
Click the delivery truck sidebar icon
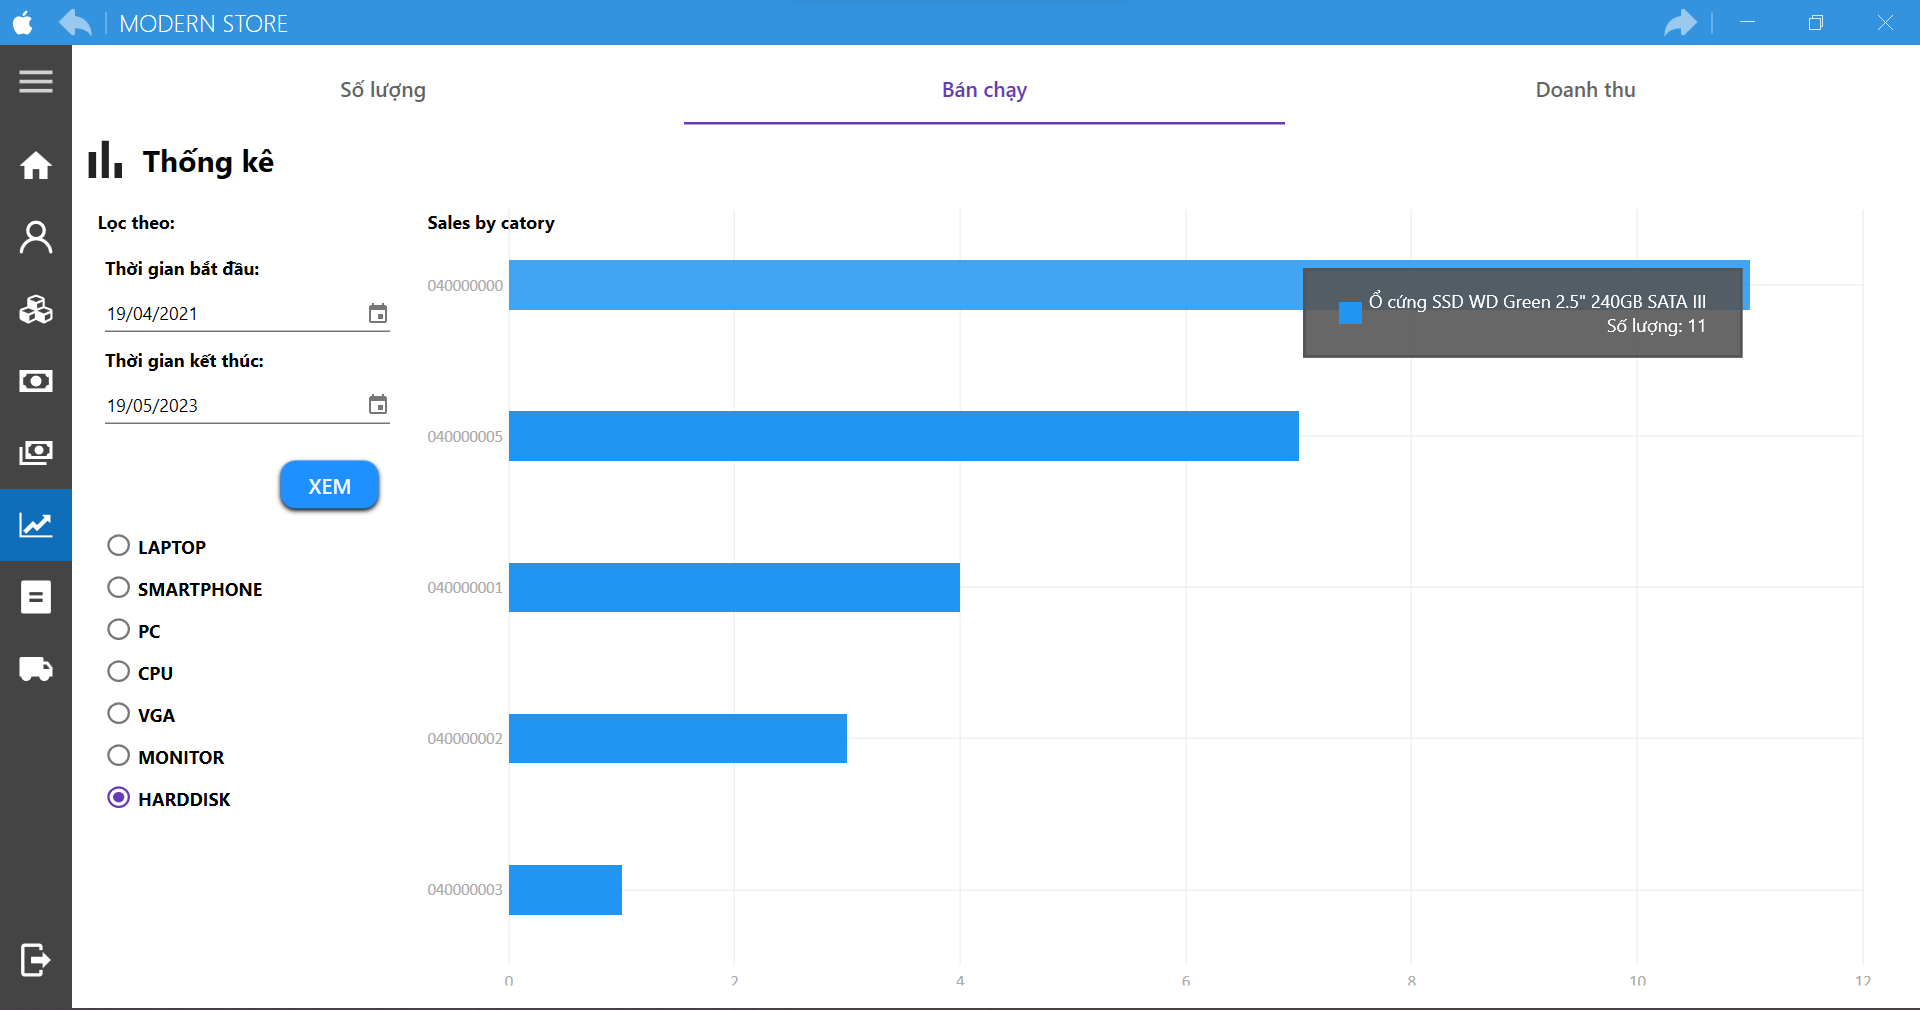[36, 669]
